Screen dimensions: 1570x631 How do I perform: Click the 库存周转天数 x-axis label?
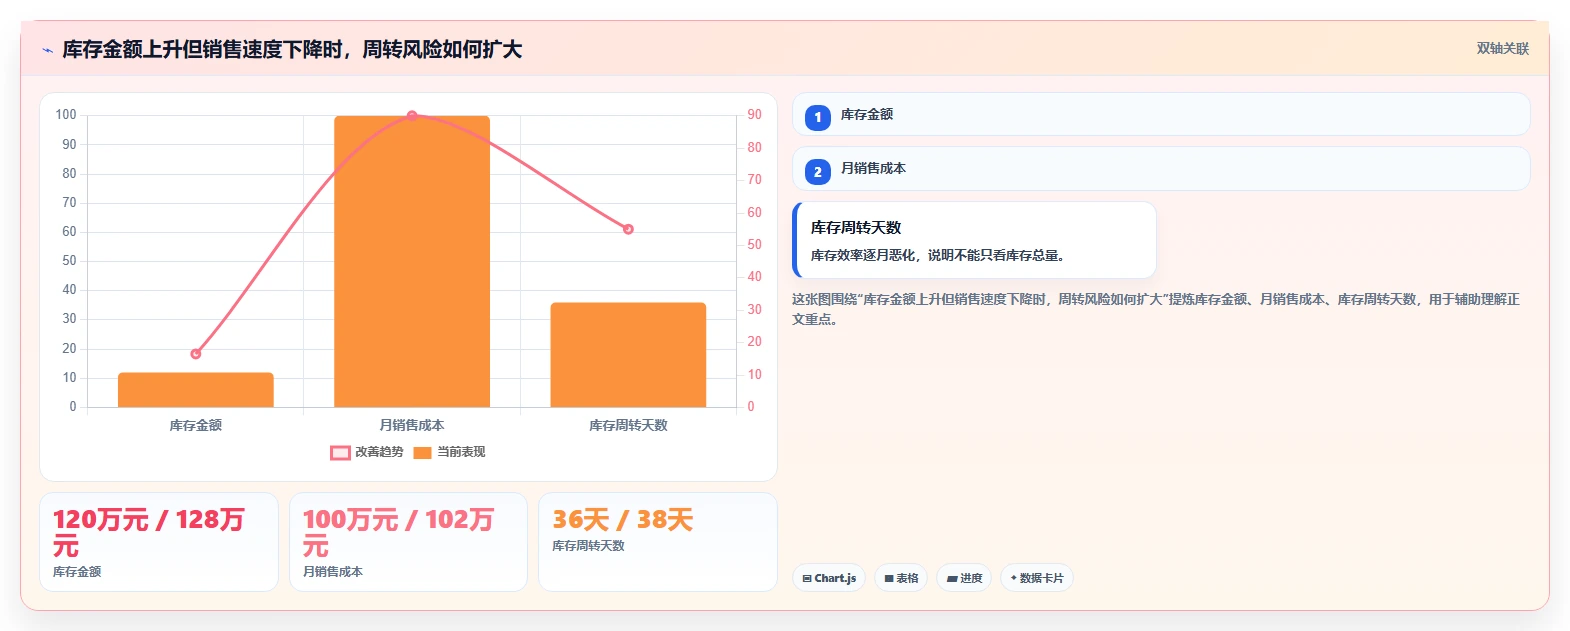coord(628,426)
